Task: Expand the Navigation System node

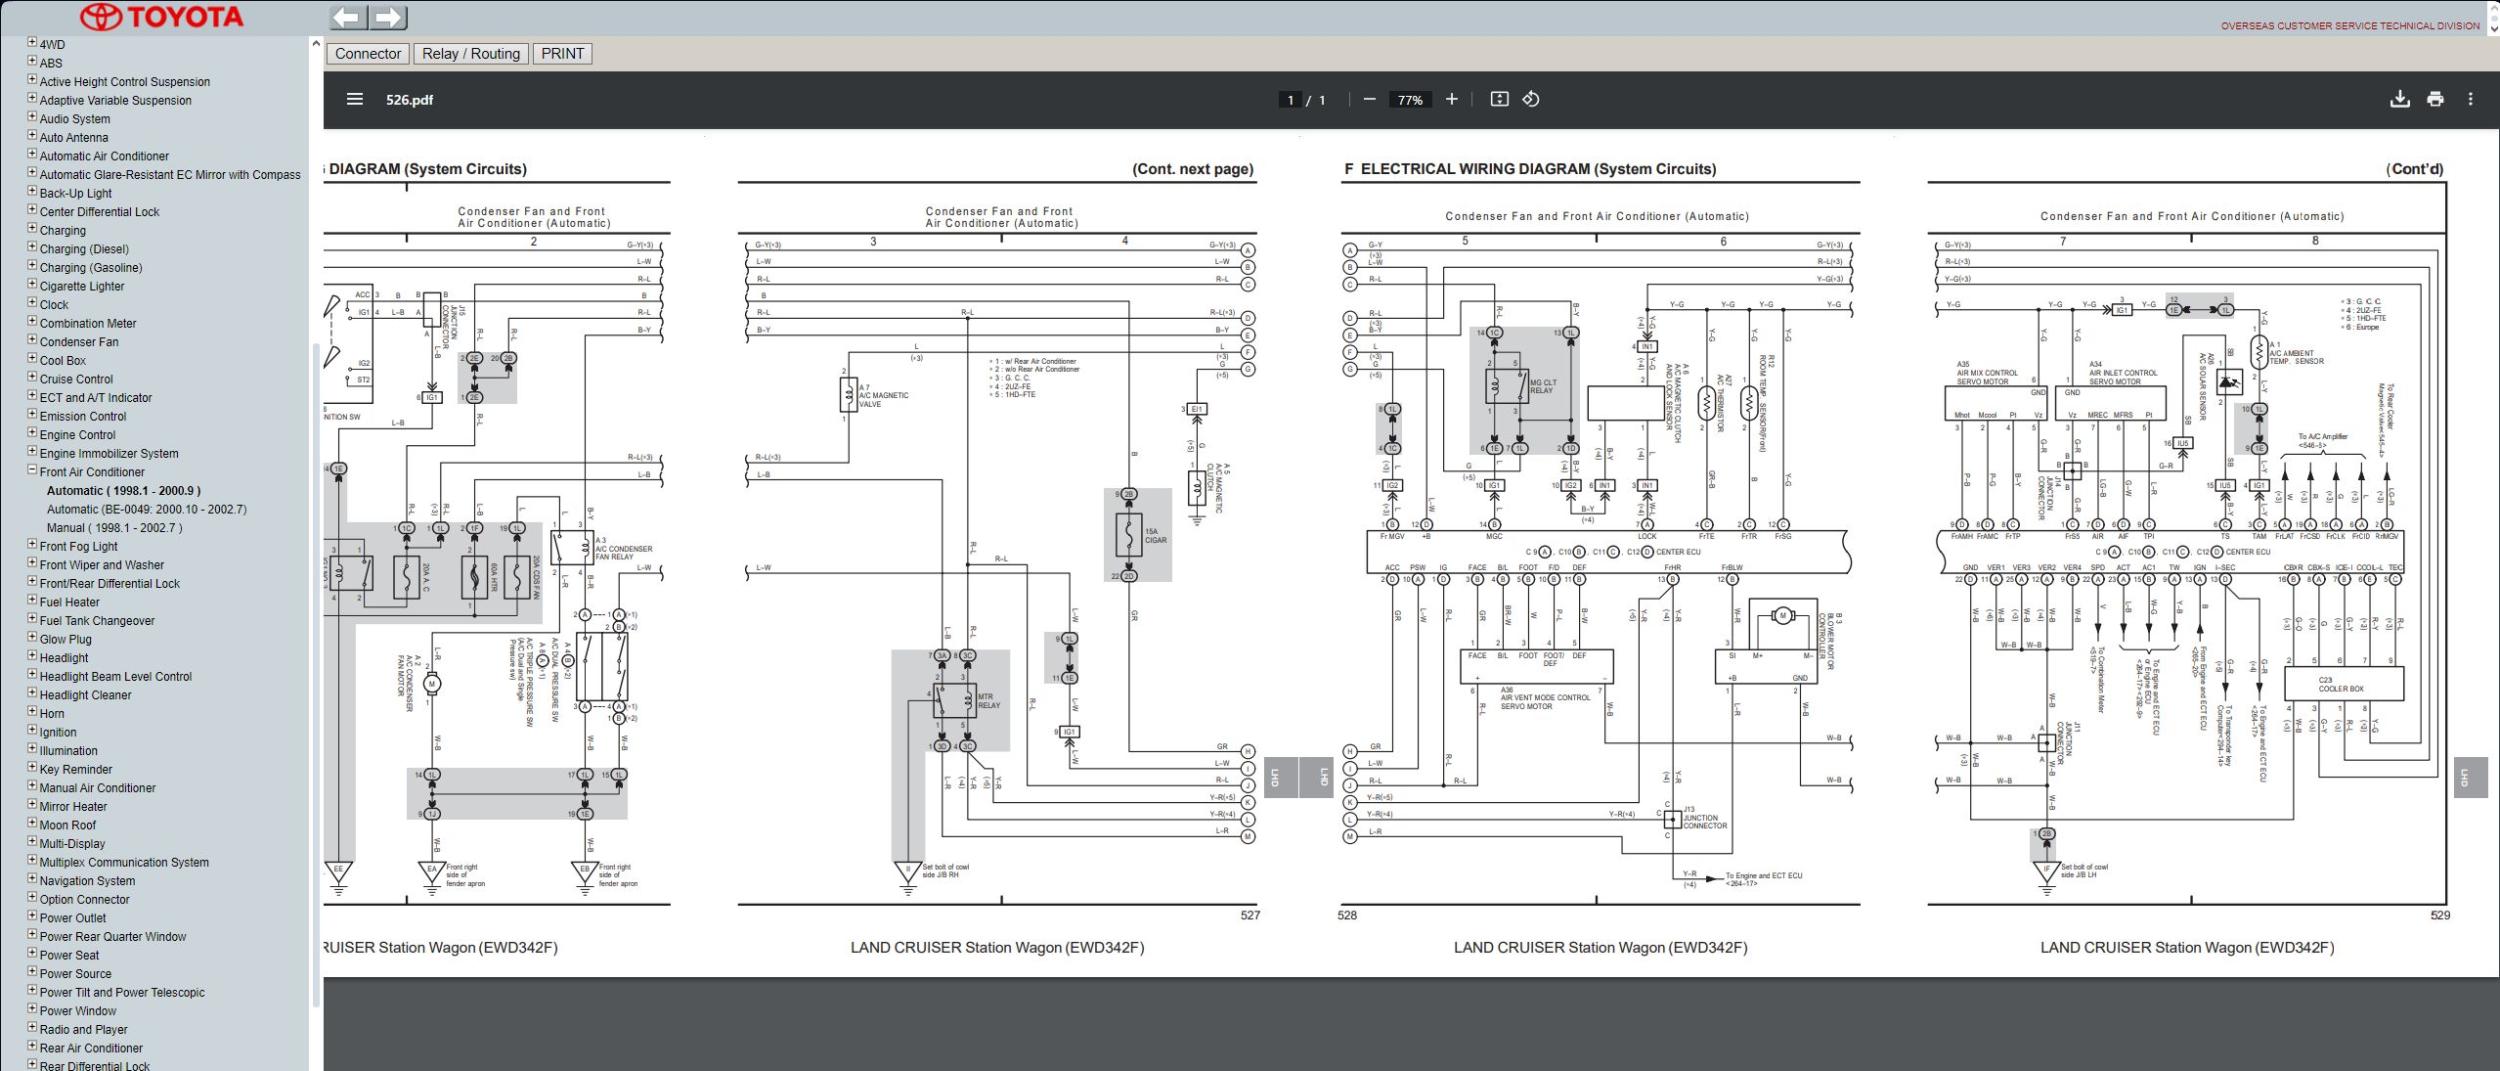Action: (32, 879)
